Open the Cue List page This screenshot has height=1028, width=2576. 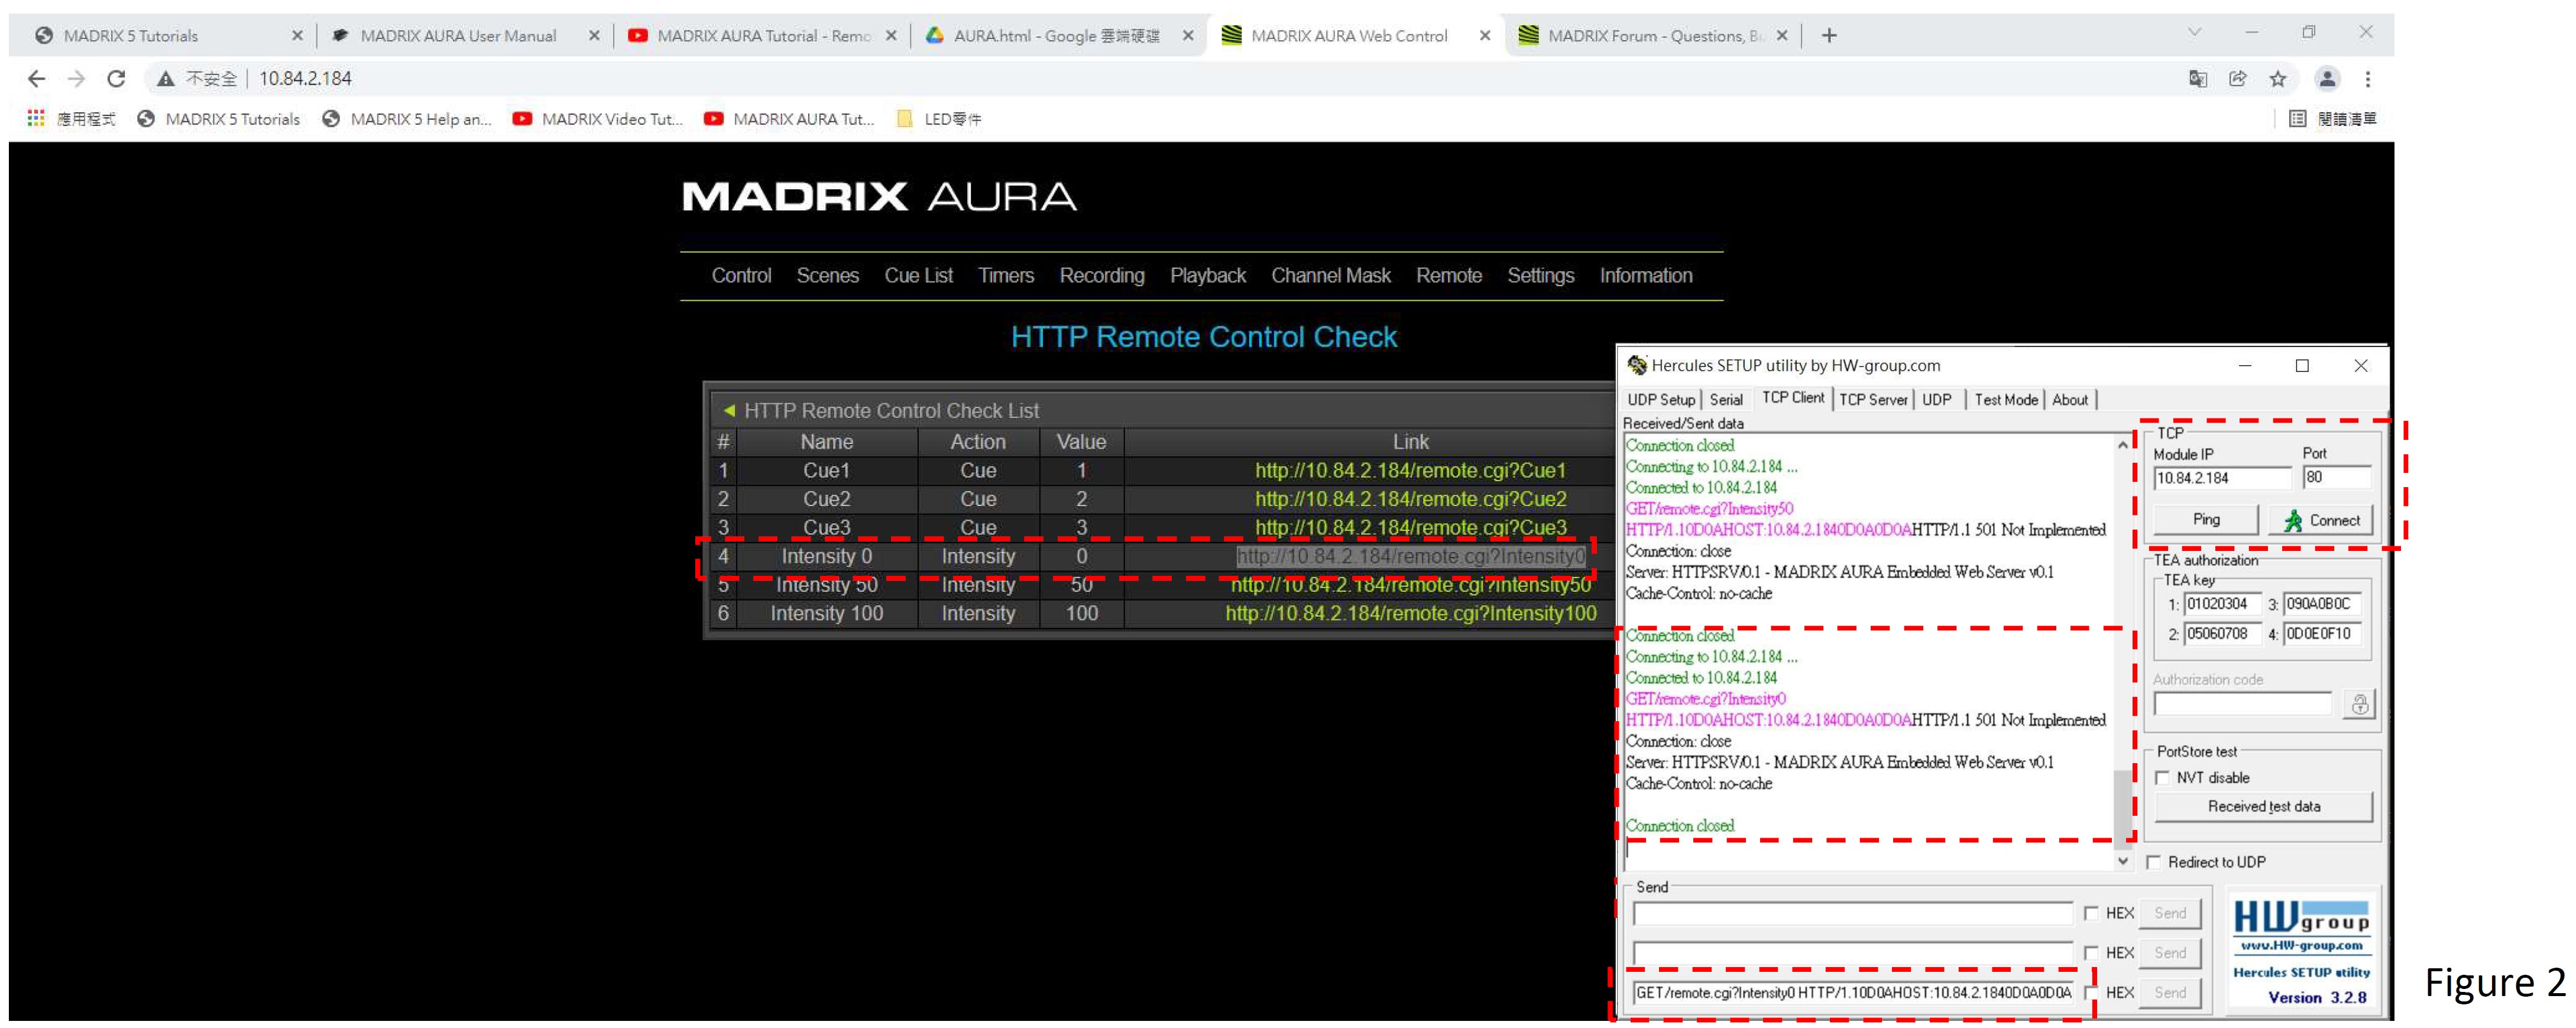point(918,276)
